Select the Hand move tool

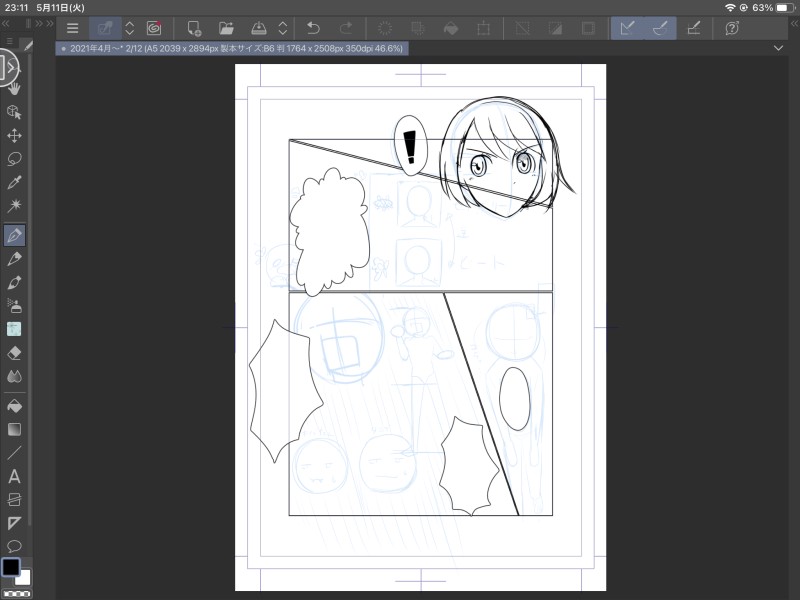pyautogui.click(x=14, y=89)
